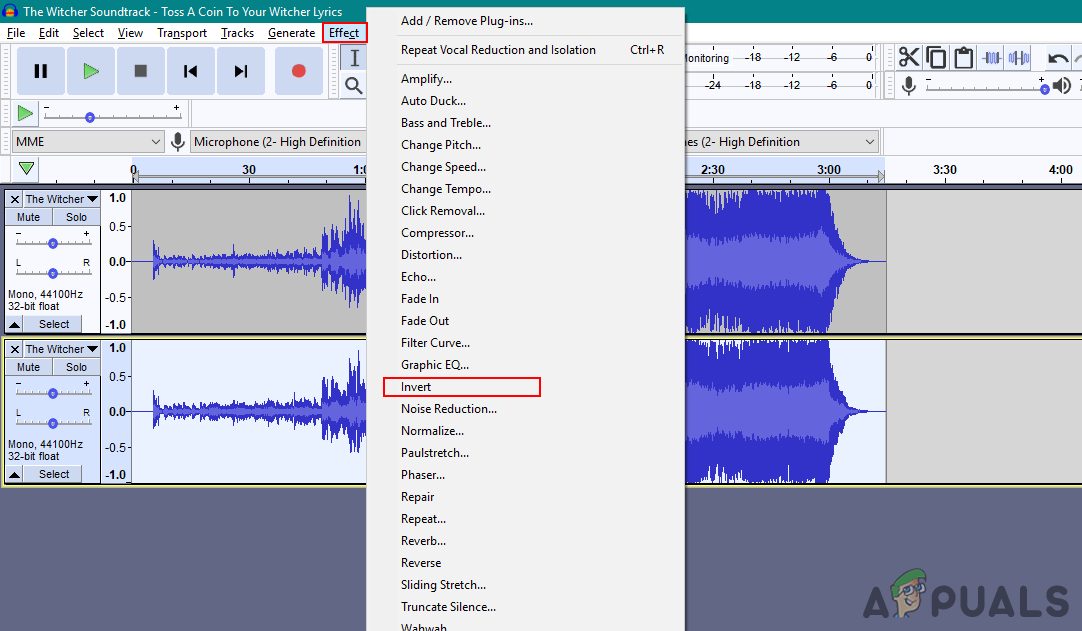The width and height of the screenshot is (1082, 631).
Task: Adjust the first track gain slider
Action: point(52,243)
